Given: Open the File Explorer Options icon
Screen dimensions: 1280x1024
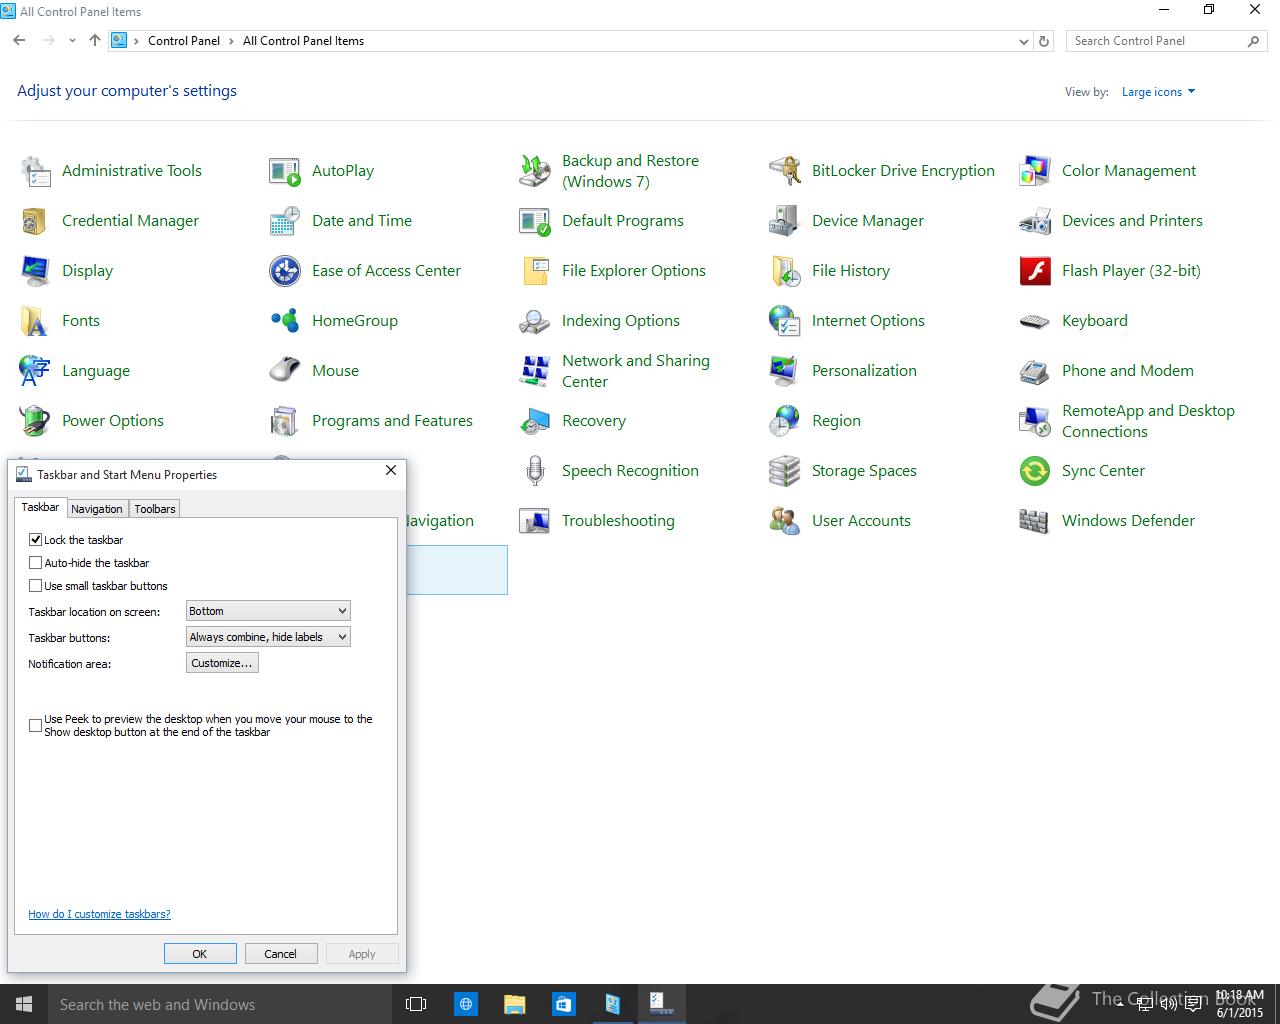Looking at the screenshot, I should (535, 271).
